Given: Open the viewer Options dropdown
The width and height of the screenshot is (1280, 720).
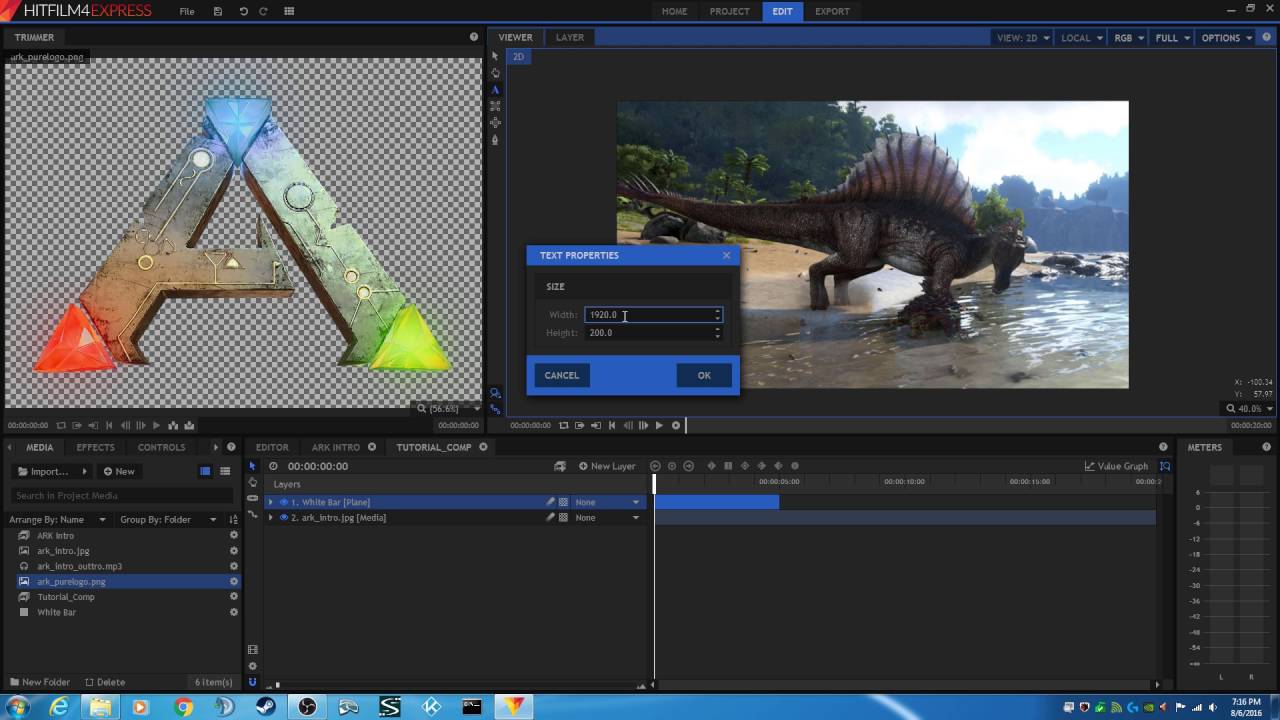Looking at the screenshot, I should click(x=1226, y=38).
